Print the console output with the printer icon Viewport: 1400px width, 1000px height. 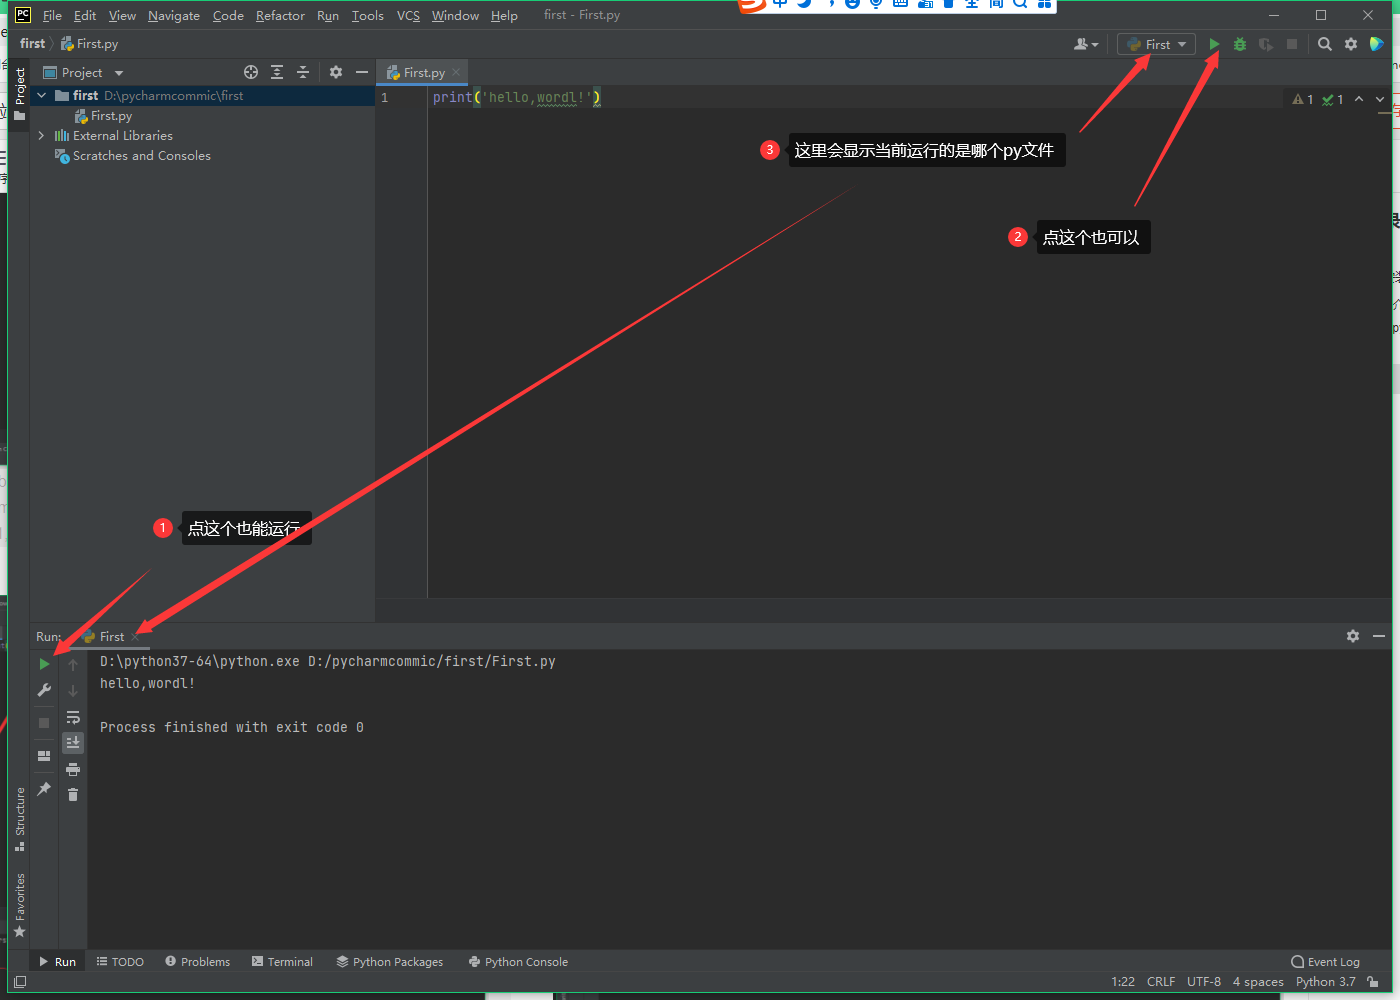73,769
